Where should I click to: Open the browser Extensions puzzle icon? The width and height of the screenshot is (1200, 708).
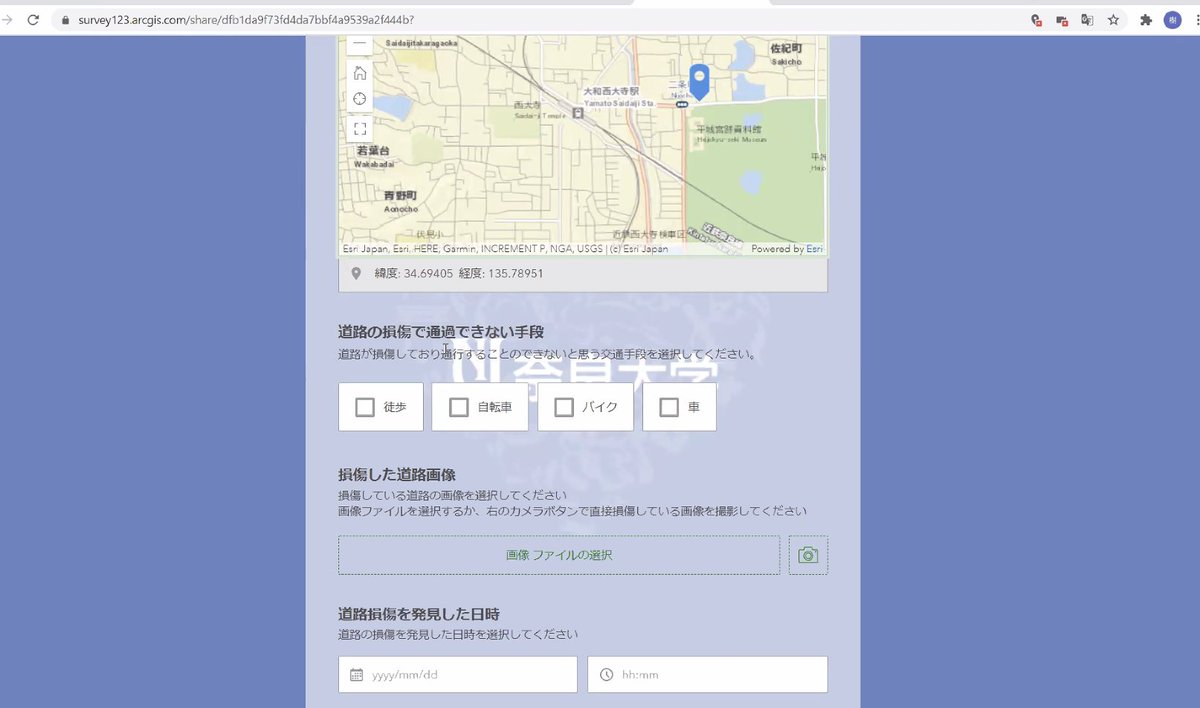(x=1146, y=20)
